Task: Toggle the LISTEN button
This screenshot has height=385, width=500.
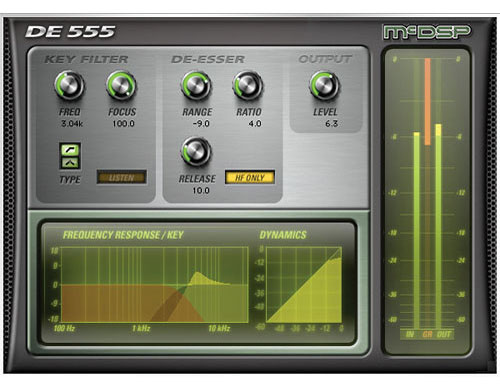Action: (121, 177)
